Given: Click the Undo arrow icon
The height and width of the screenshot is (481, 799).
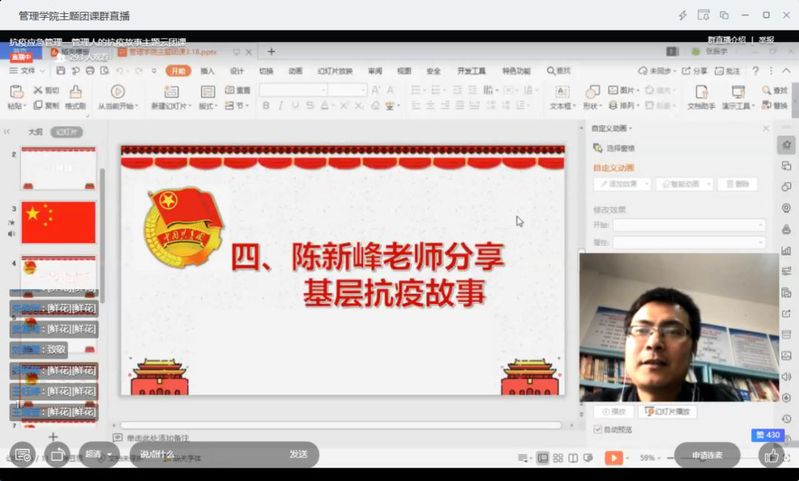Looking at the screenshot, I should 120,70.
